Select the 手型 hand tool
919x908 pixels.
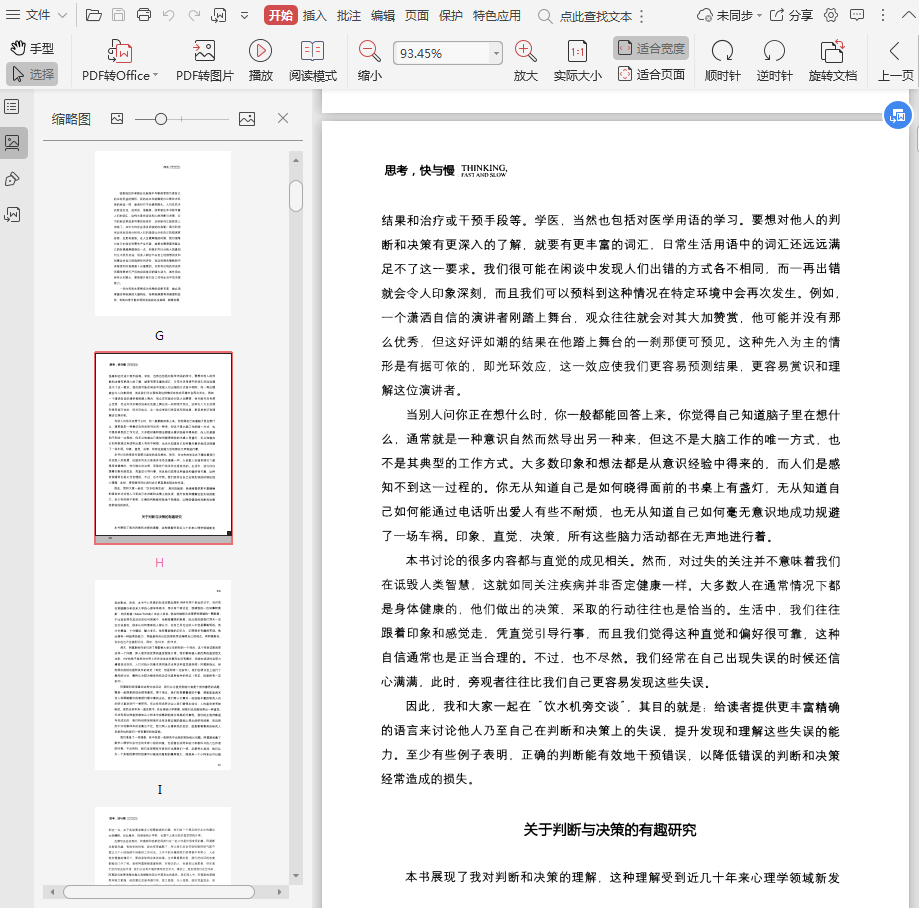33,49
